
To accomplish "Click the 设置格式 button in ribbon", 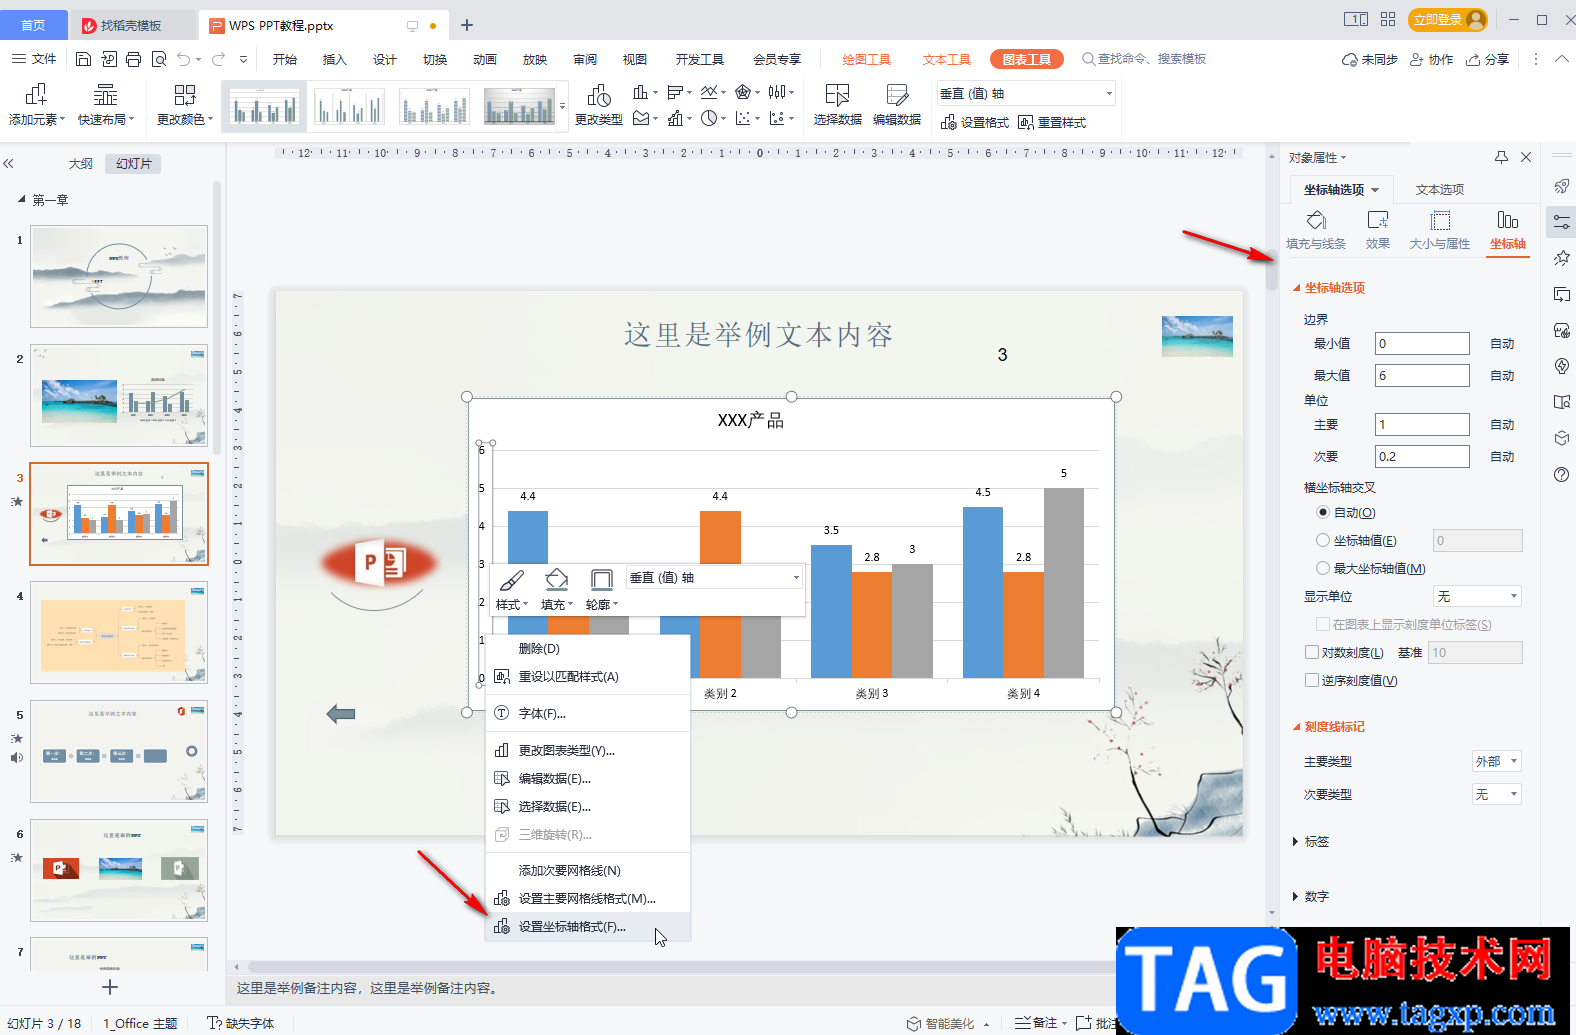I will [x=975, y=122].
